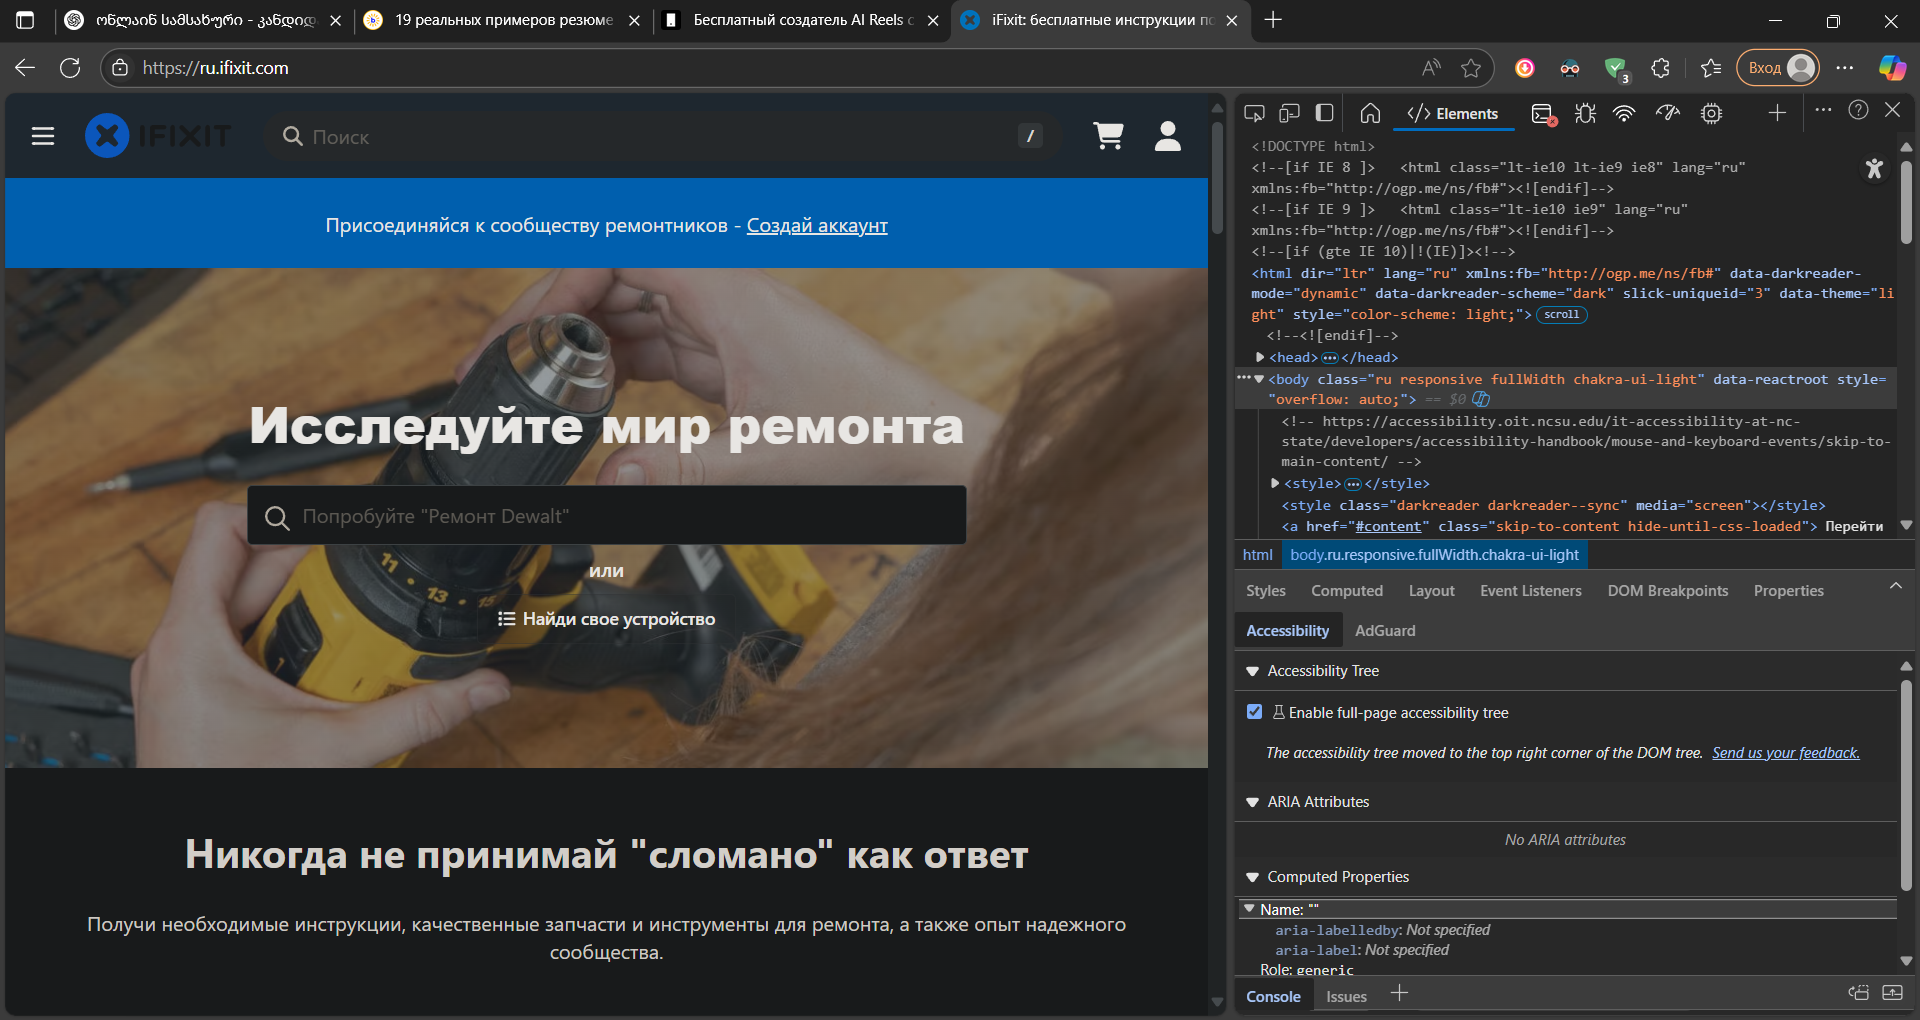The image size is (1920, 1020).
Task: Click the scroll badge on html element
Action: point(1561,315)
